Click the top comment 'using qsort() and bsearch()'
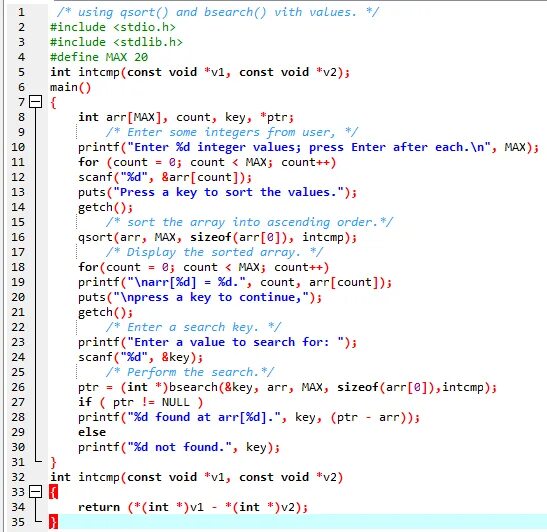Screen dimensions: 547x532 pos(218,12)
